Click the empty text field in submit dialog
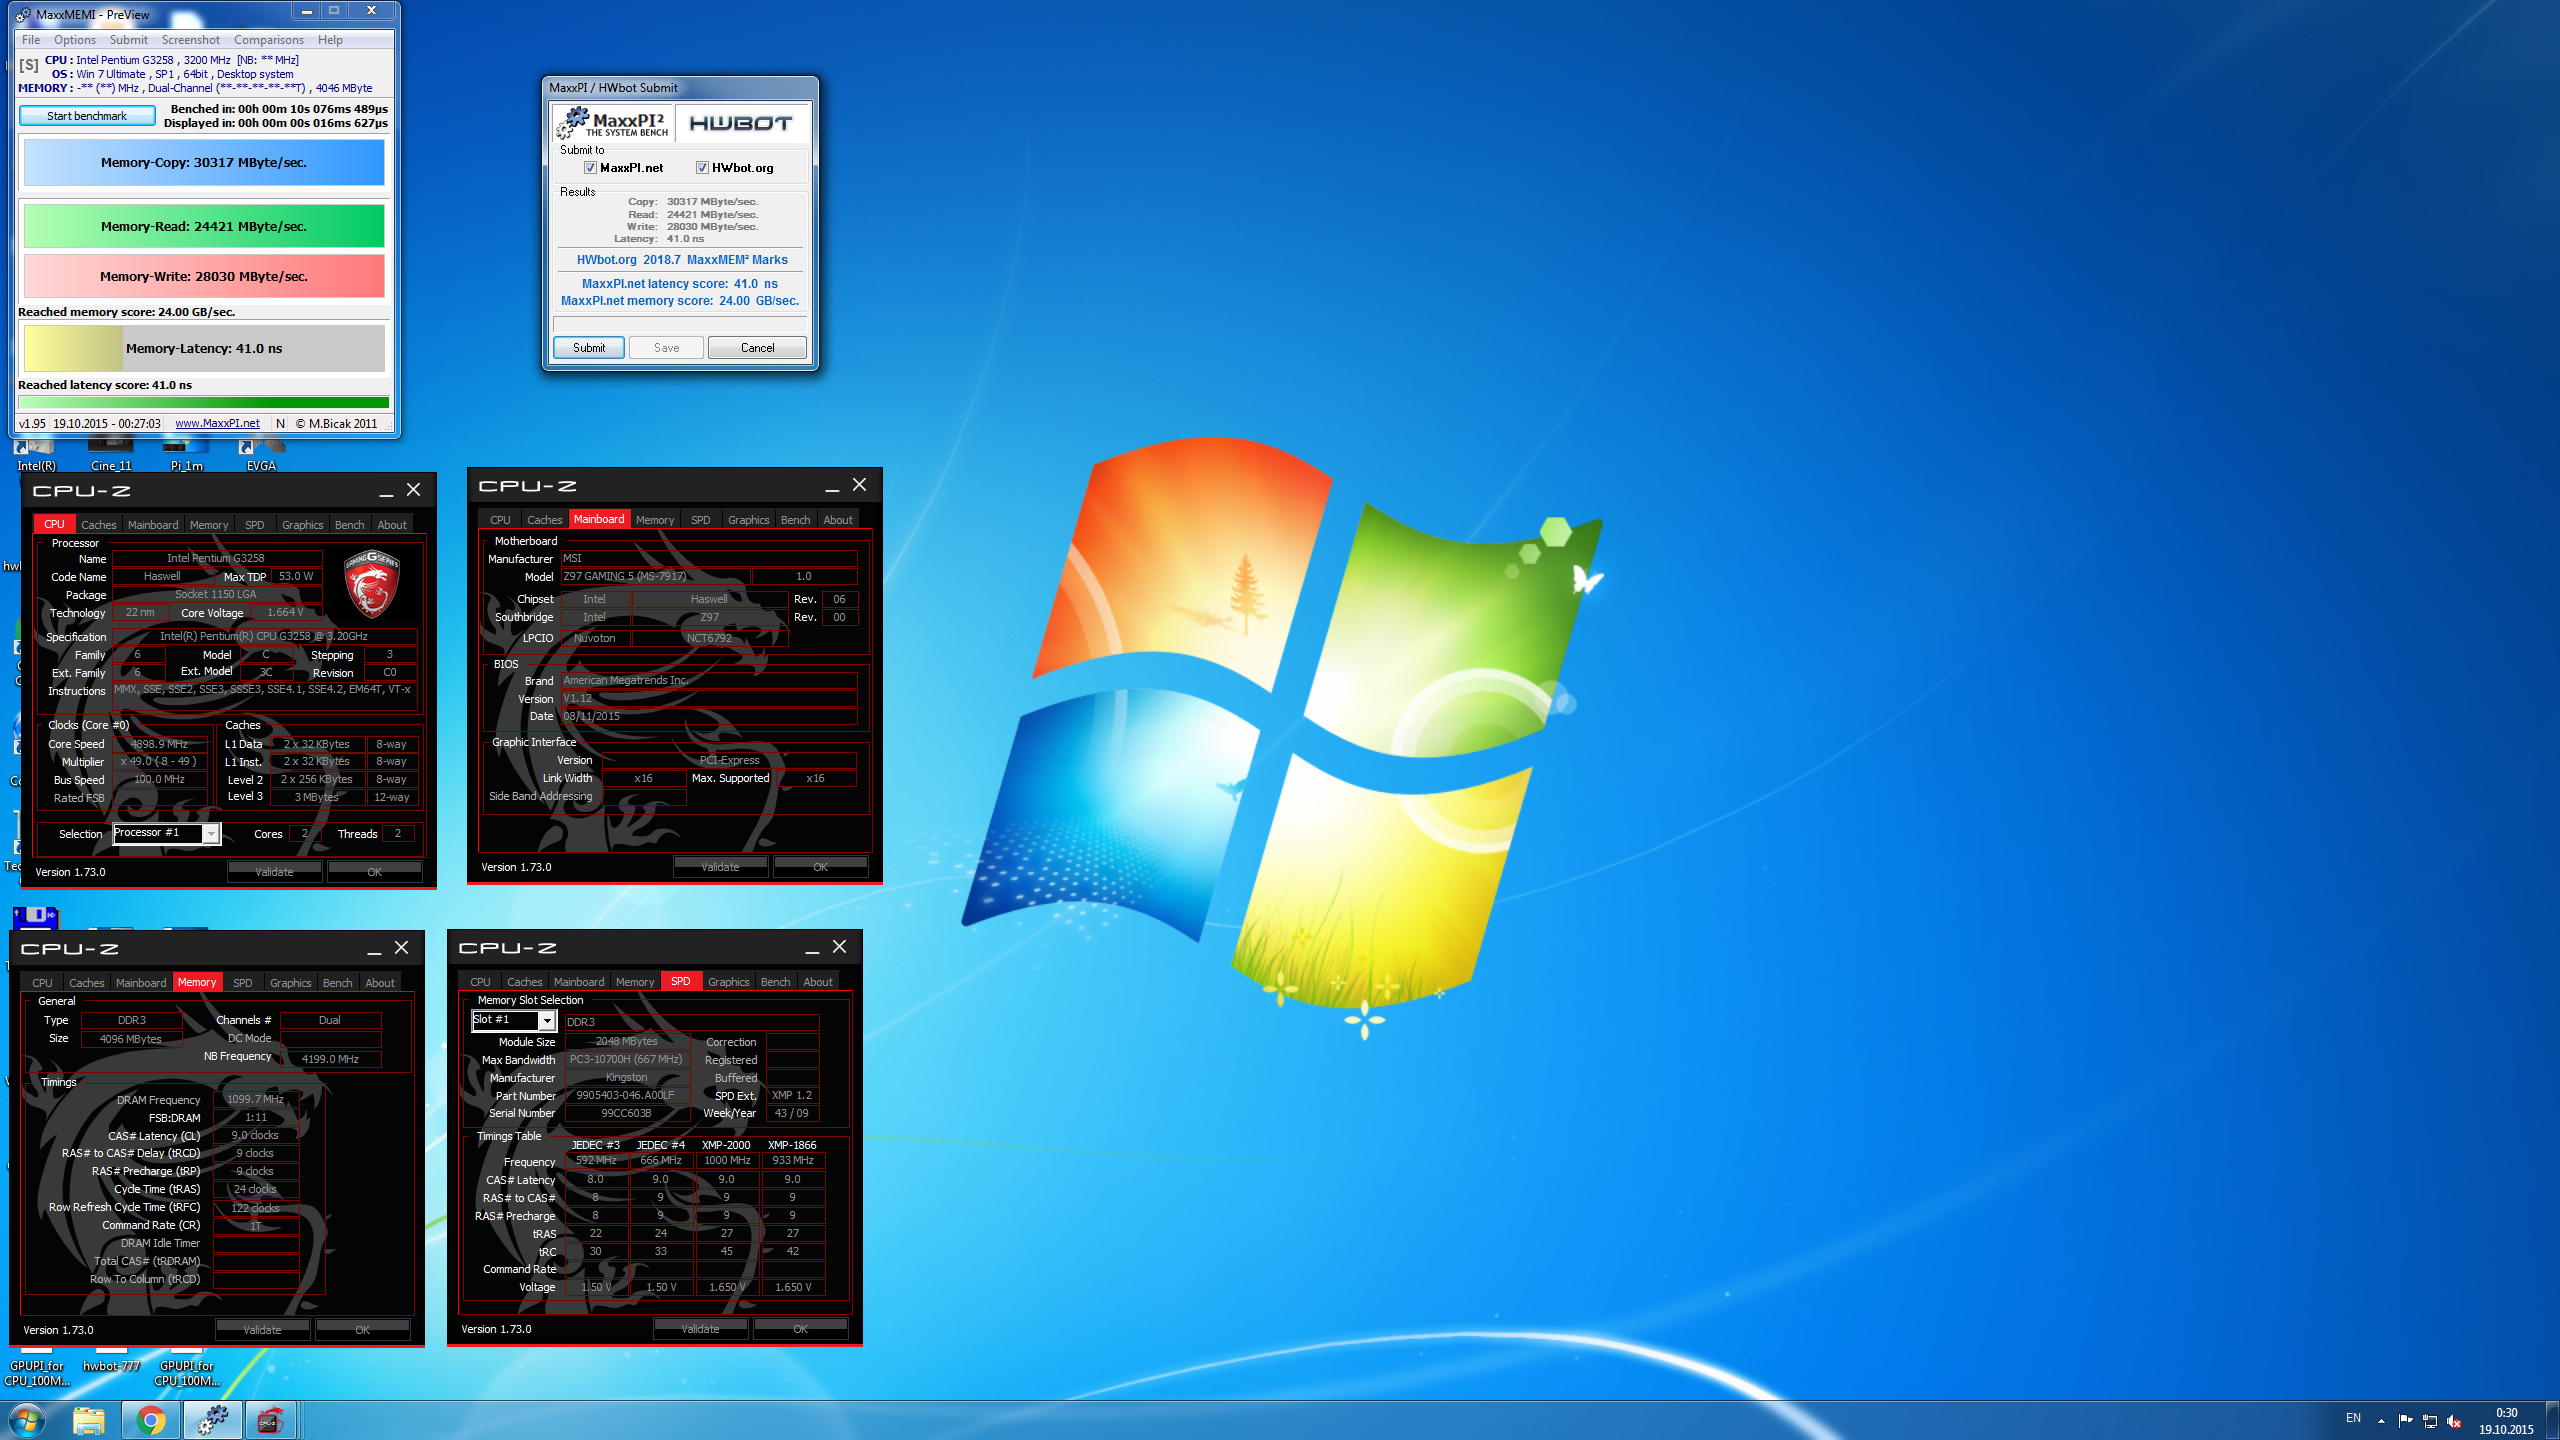2560x1440 pixels. [680, 324]
